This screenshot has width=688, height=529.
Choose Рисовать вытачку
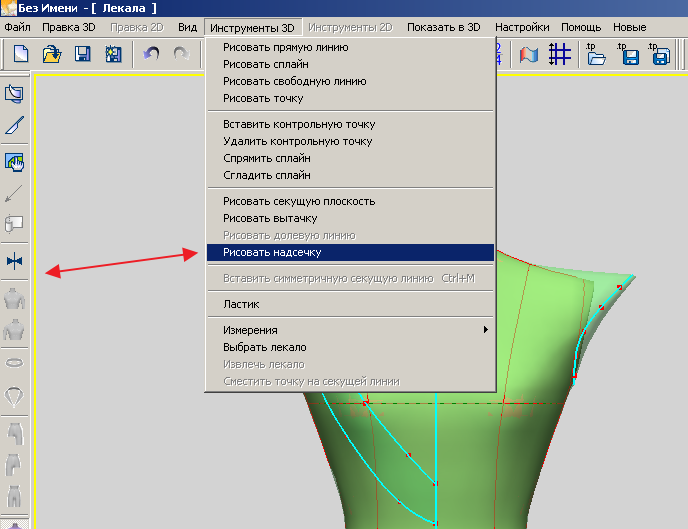pyautogui.click(x=350, y=218)
